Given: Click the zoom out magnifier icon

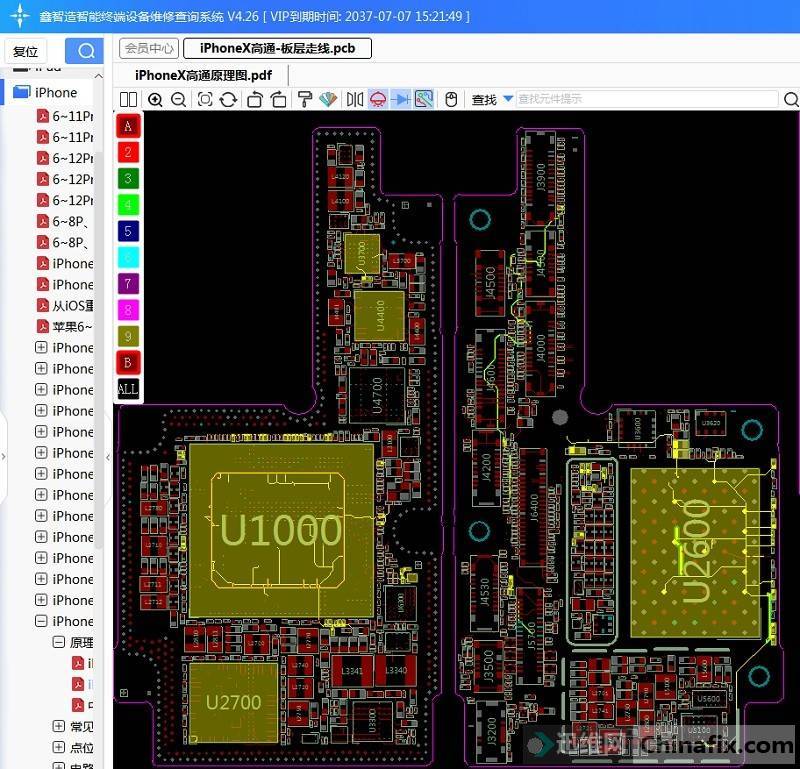Looking at the screenshot, I should pos(178,99).
